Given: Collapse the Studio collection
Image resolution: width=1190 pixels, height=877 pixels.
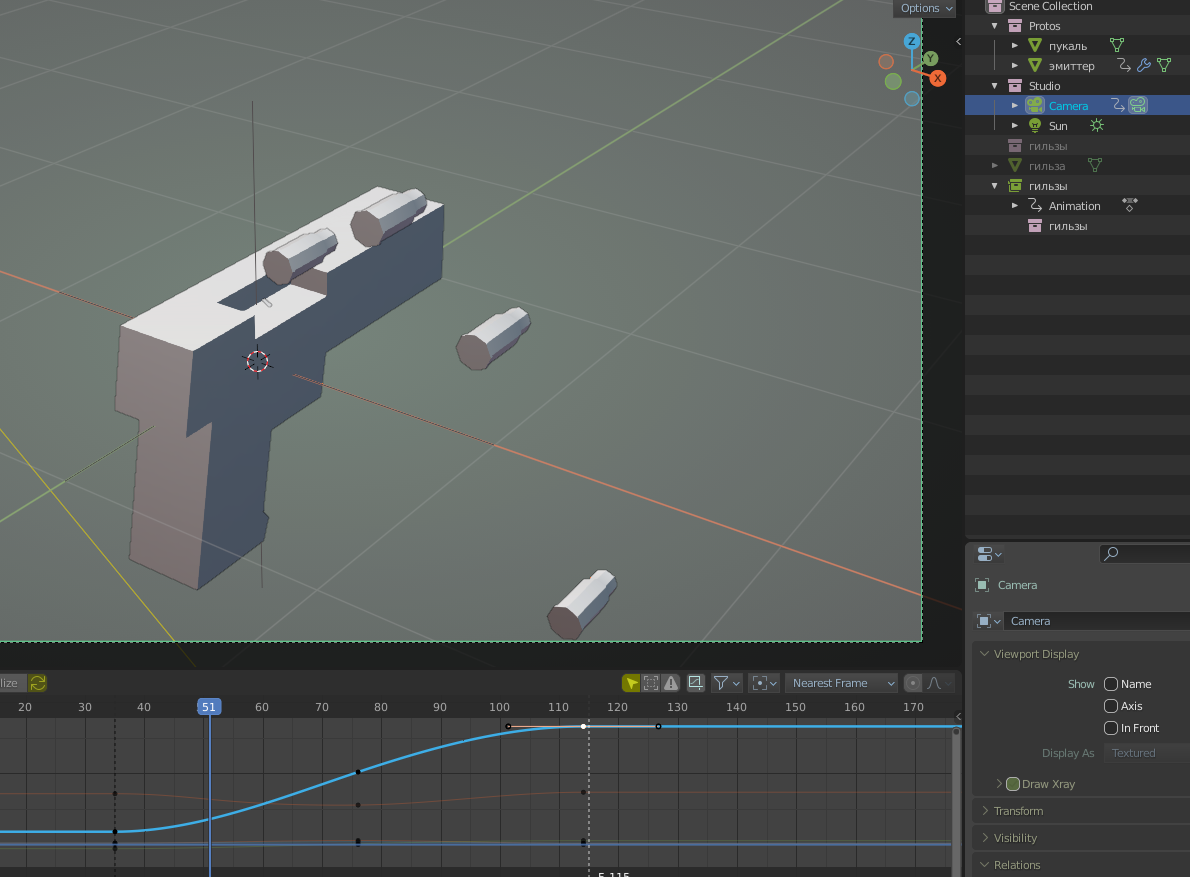Looking at the screenshot, I should pyautogui.click(x=995, y=86).
